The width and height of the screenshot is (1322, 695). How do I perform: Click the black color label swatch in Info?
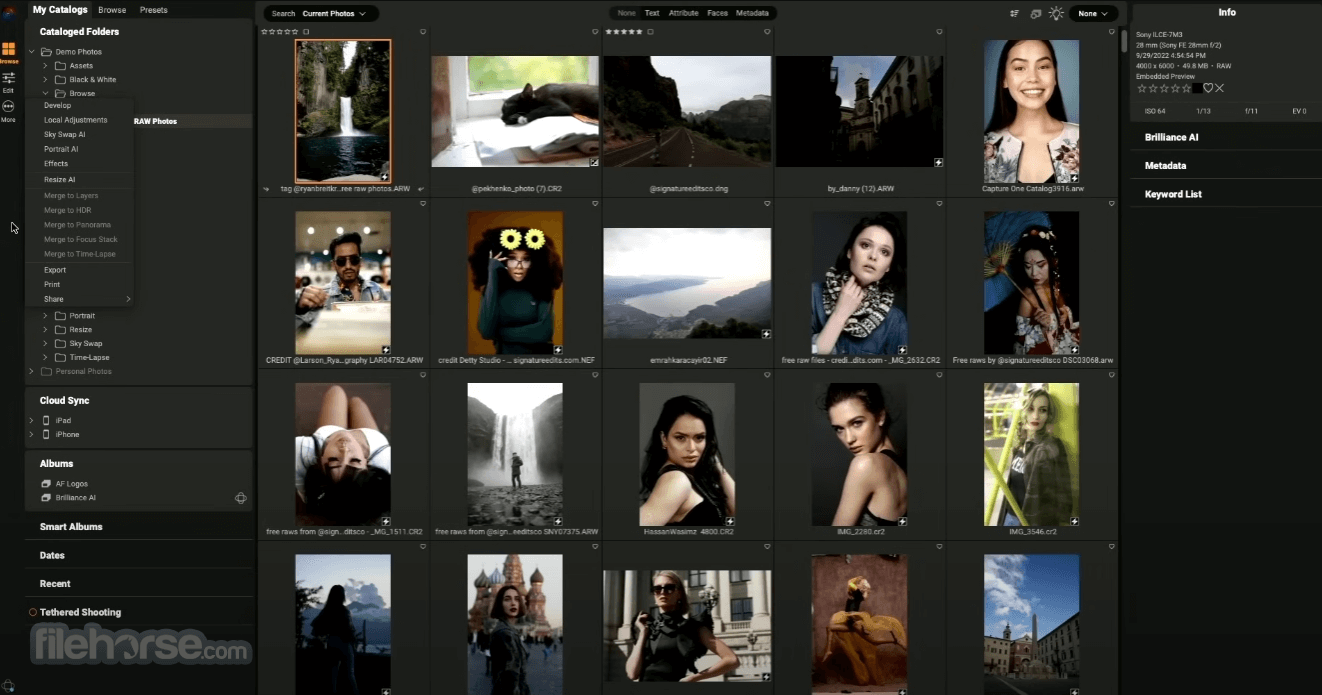click(1197, 88)
